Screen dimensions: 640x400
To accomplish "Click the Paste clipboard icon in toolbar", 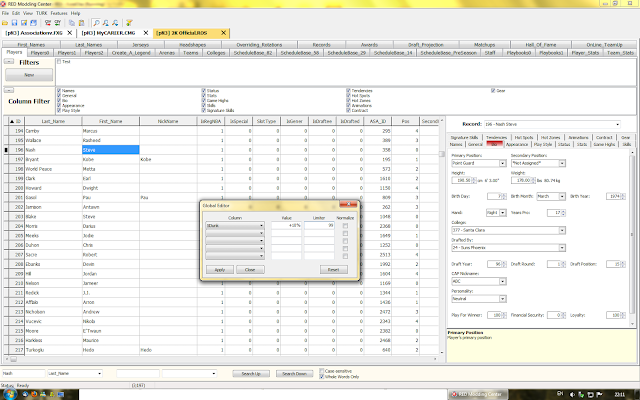I will pyautogui.click(x=81, y=23).
